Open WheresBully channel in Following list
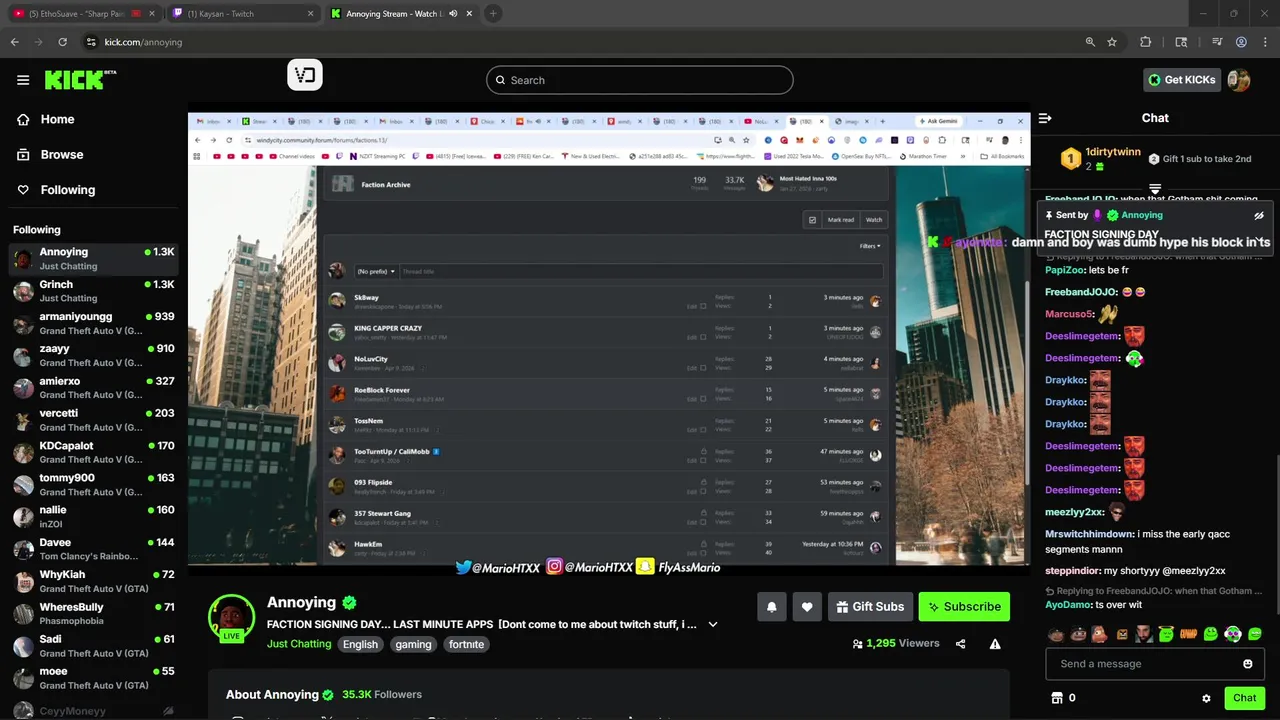Screen dimensions: 1280x720 93,614
